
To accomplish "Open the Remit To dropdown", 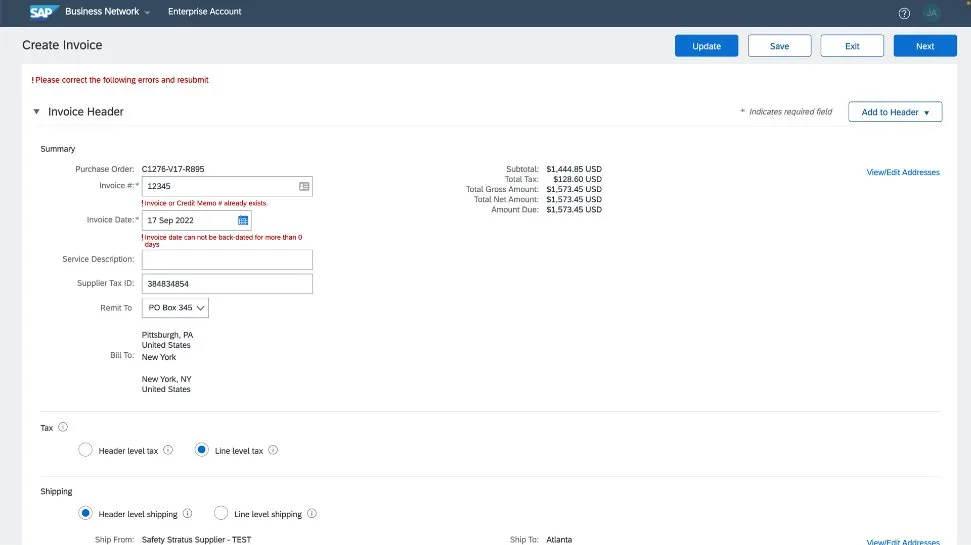I will pyautogui.click(x=175, y=308).
